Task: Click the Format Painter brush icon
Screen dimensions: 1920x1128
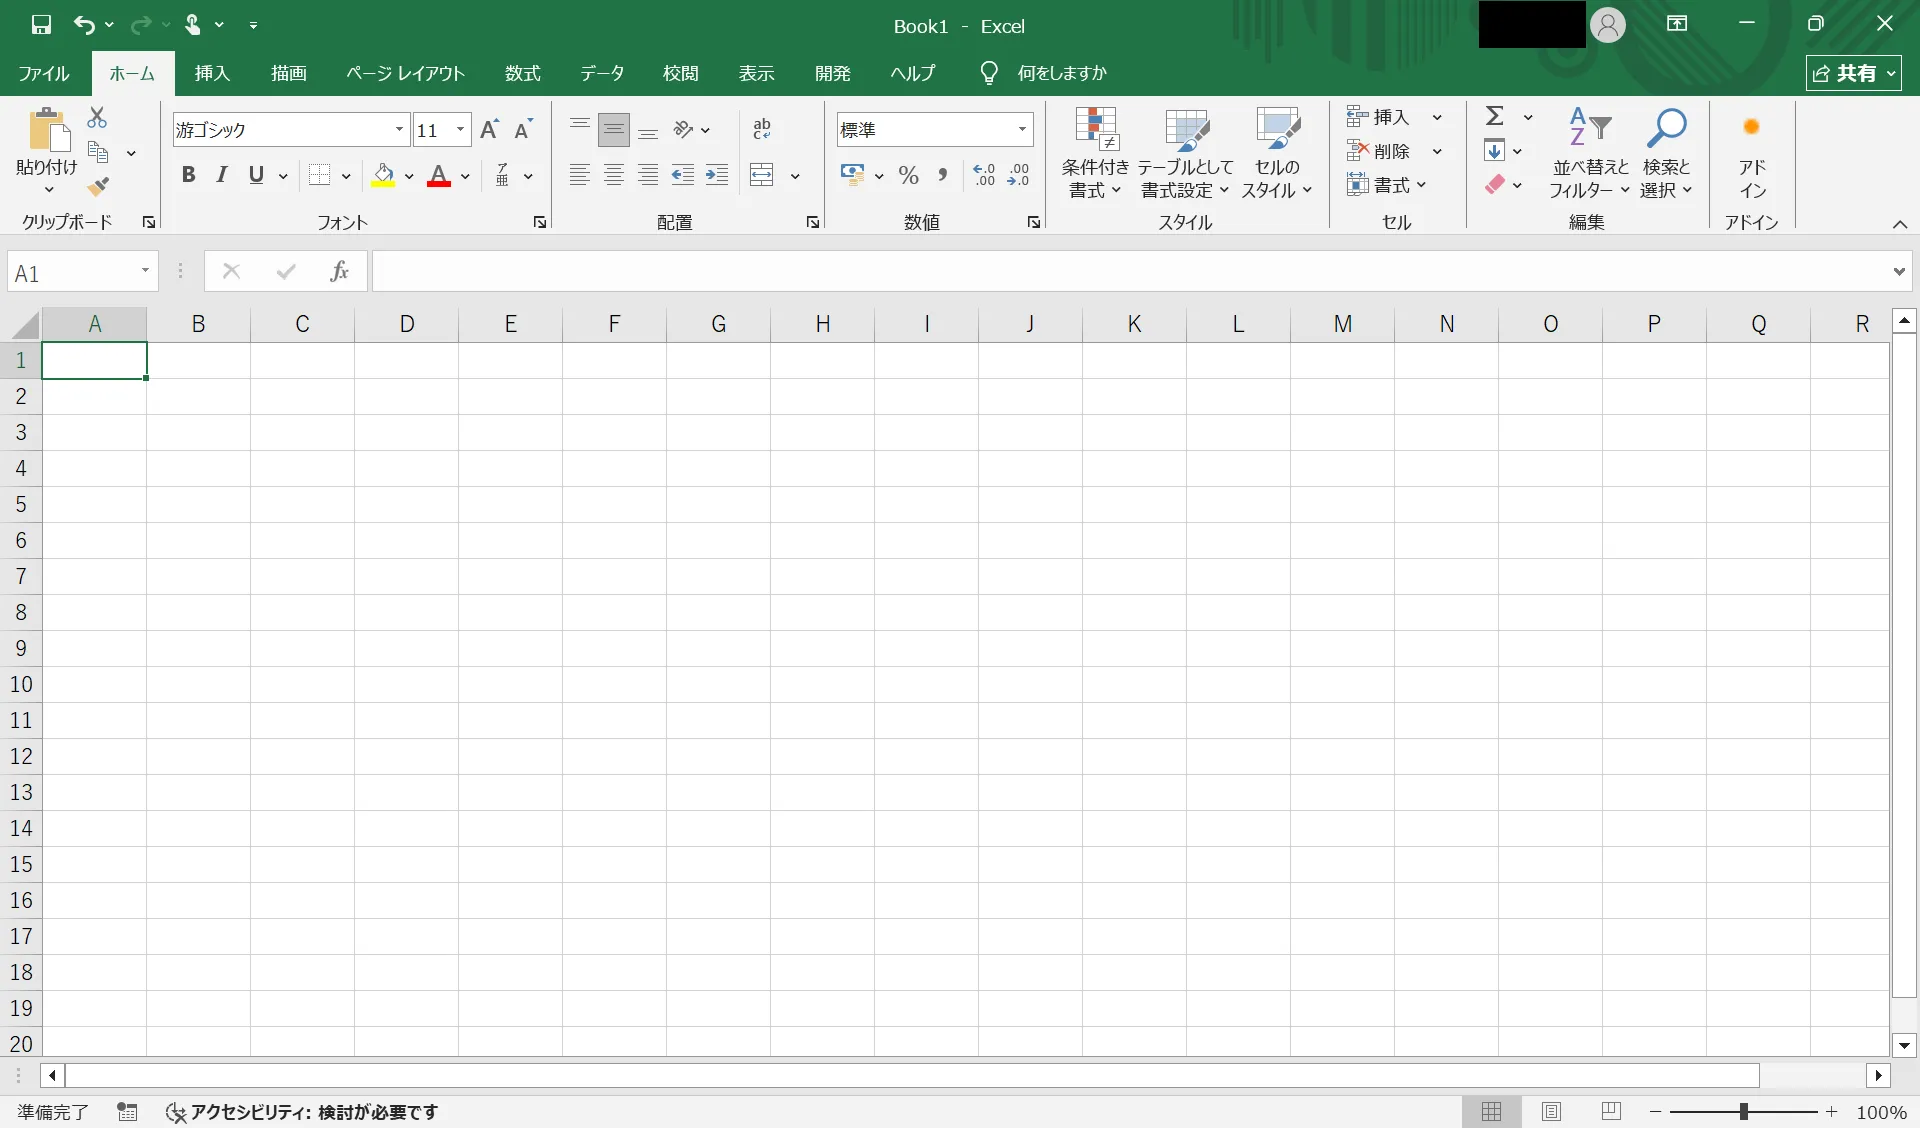Action: click(x=97, y=187)
